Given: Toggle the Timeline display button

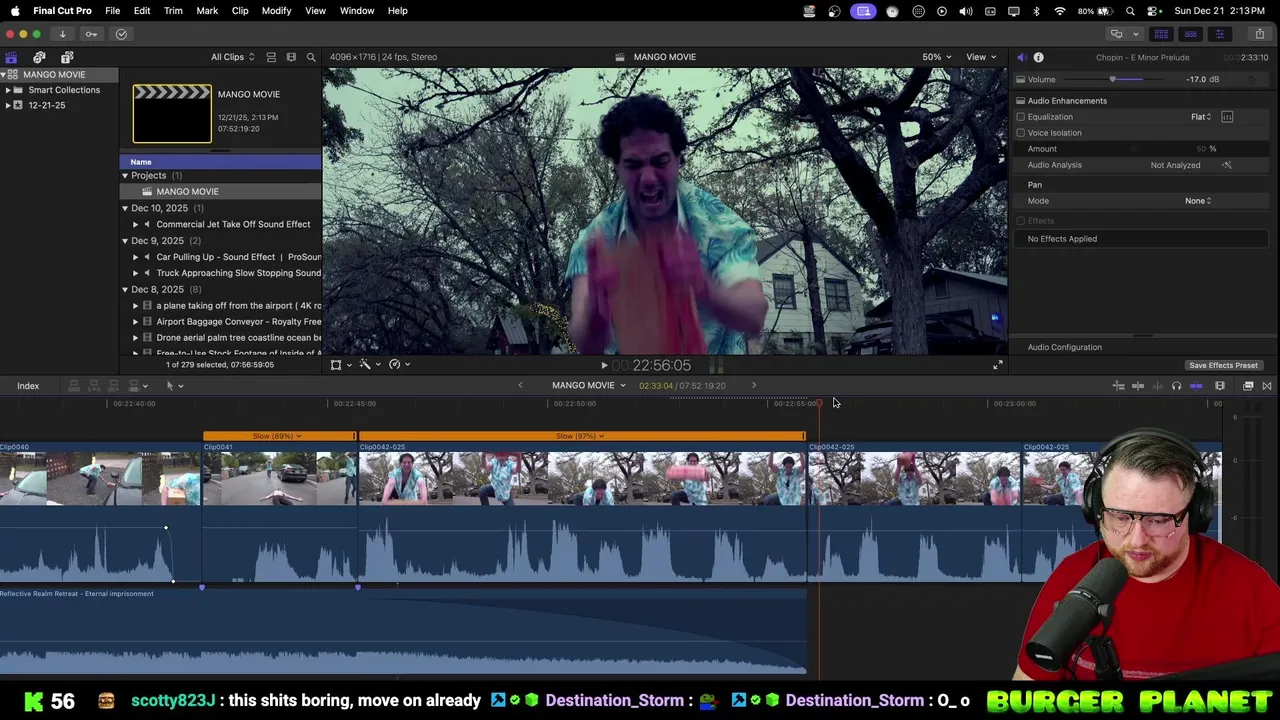Looking at the screenshot, I should pyautogui.click(x=1190, y=34).
